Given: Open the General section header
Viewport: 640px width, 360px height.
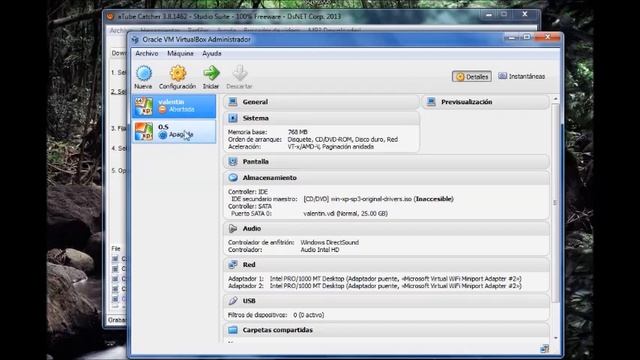Looking at the screenshot, I should (x=321, y=102).
